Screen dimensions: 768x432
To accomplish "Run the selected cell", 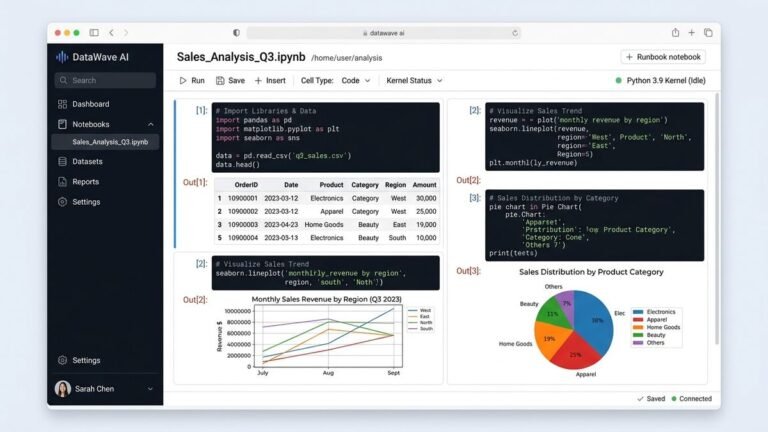I will pyautogui.click(x=192, y=81).
